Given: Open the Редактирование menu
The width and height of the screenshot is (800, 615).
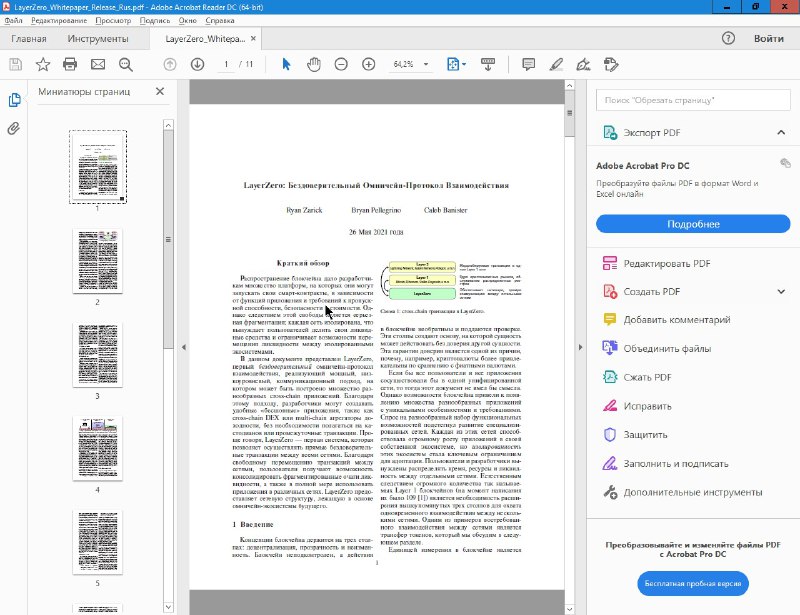Looking at the screenshot, I should coord(58,20).
